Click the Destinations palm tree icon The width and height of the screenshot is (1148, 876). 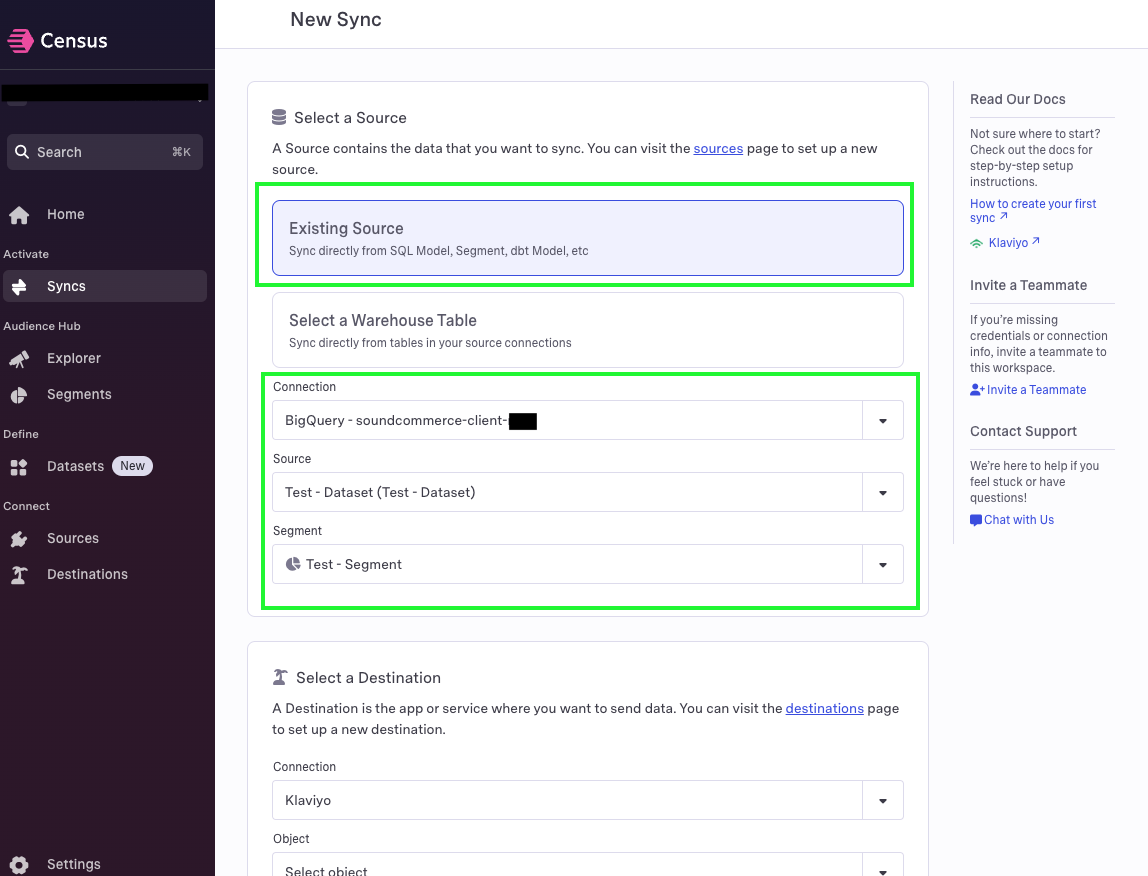[x=19, y=575]
